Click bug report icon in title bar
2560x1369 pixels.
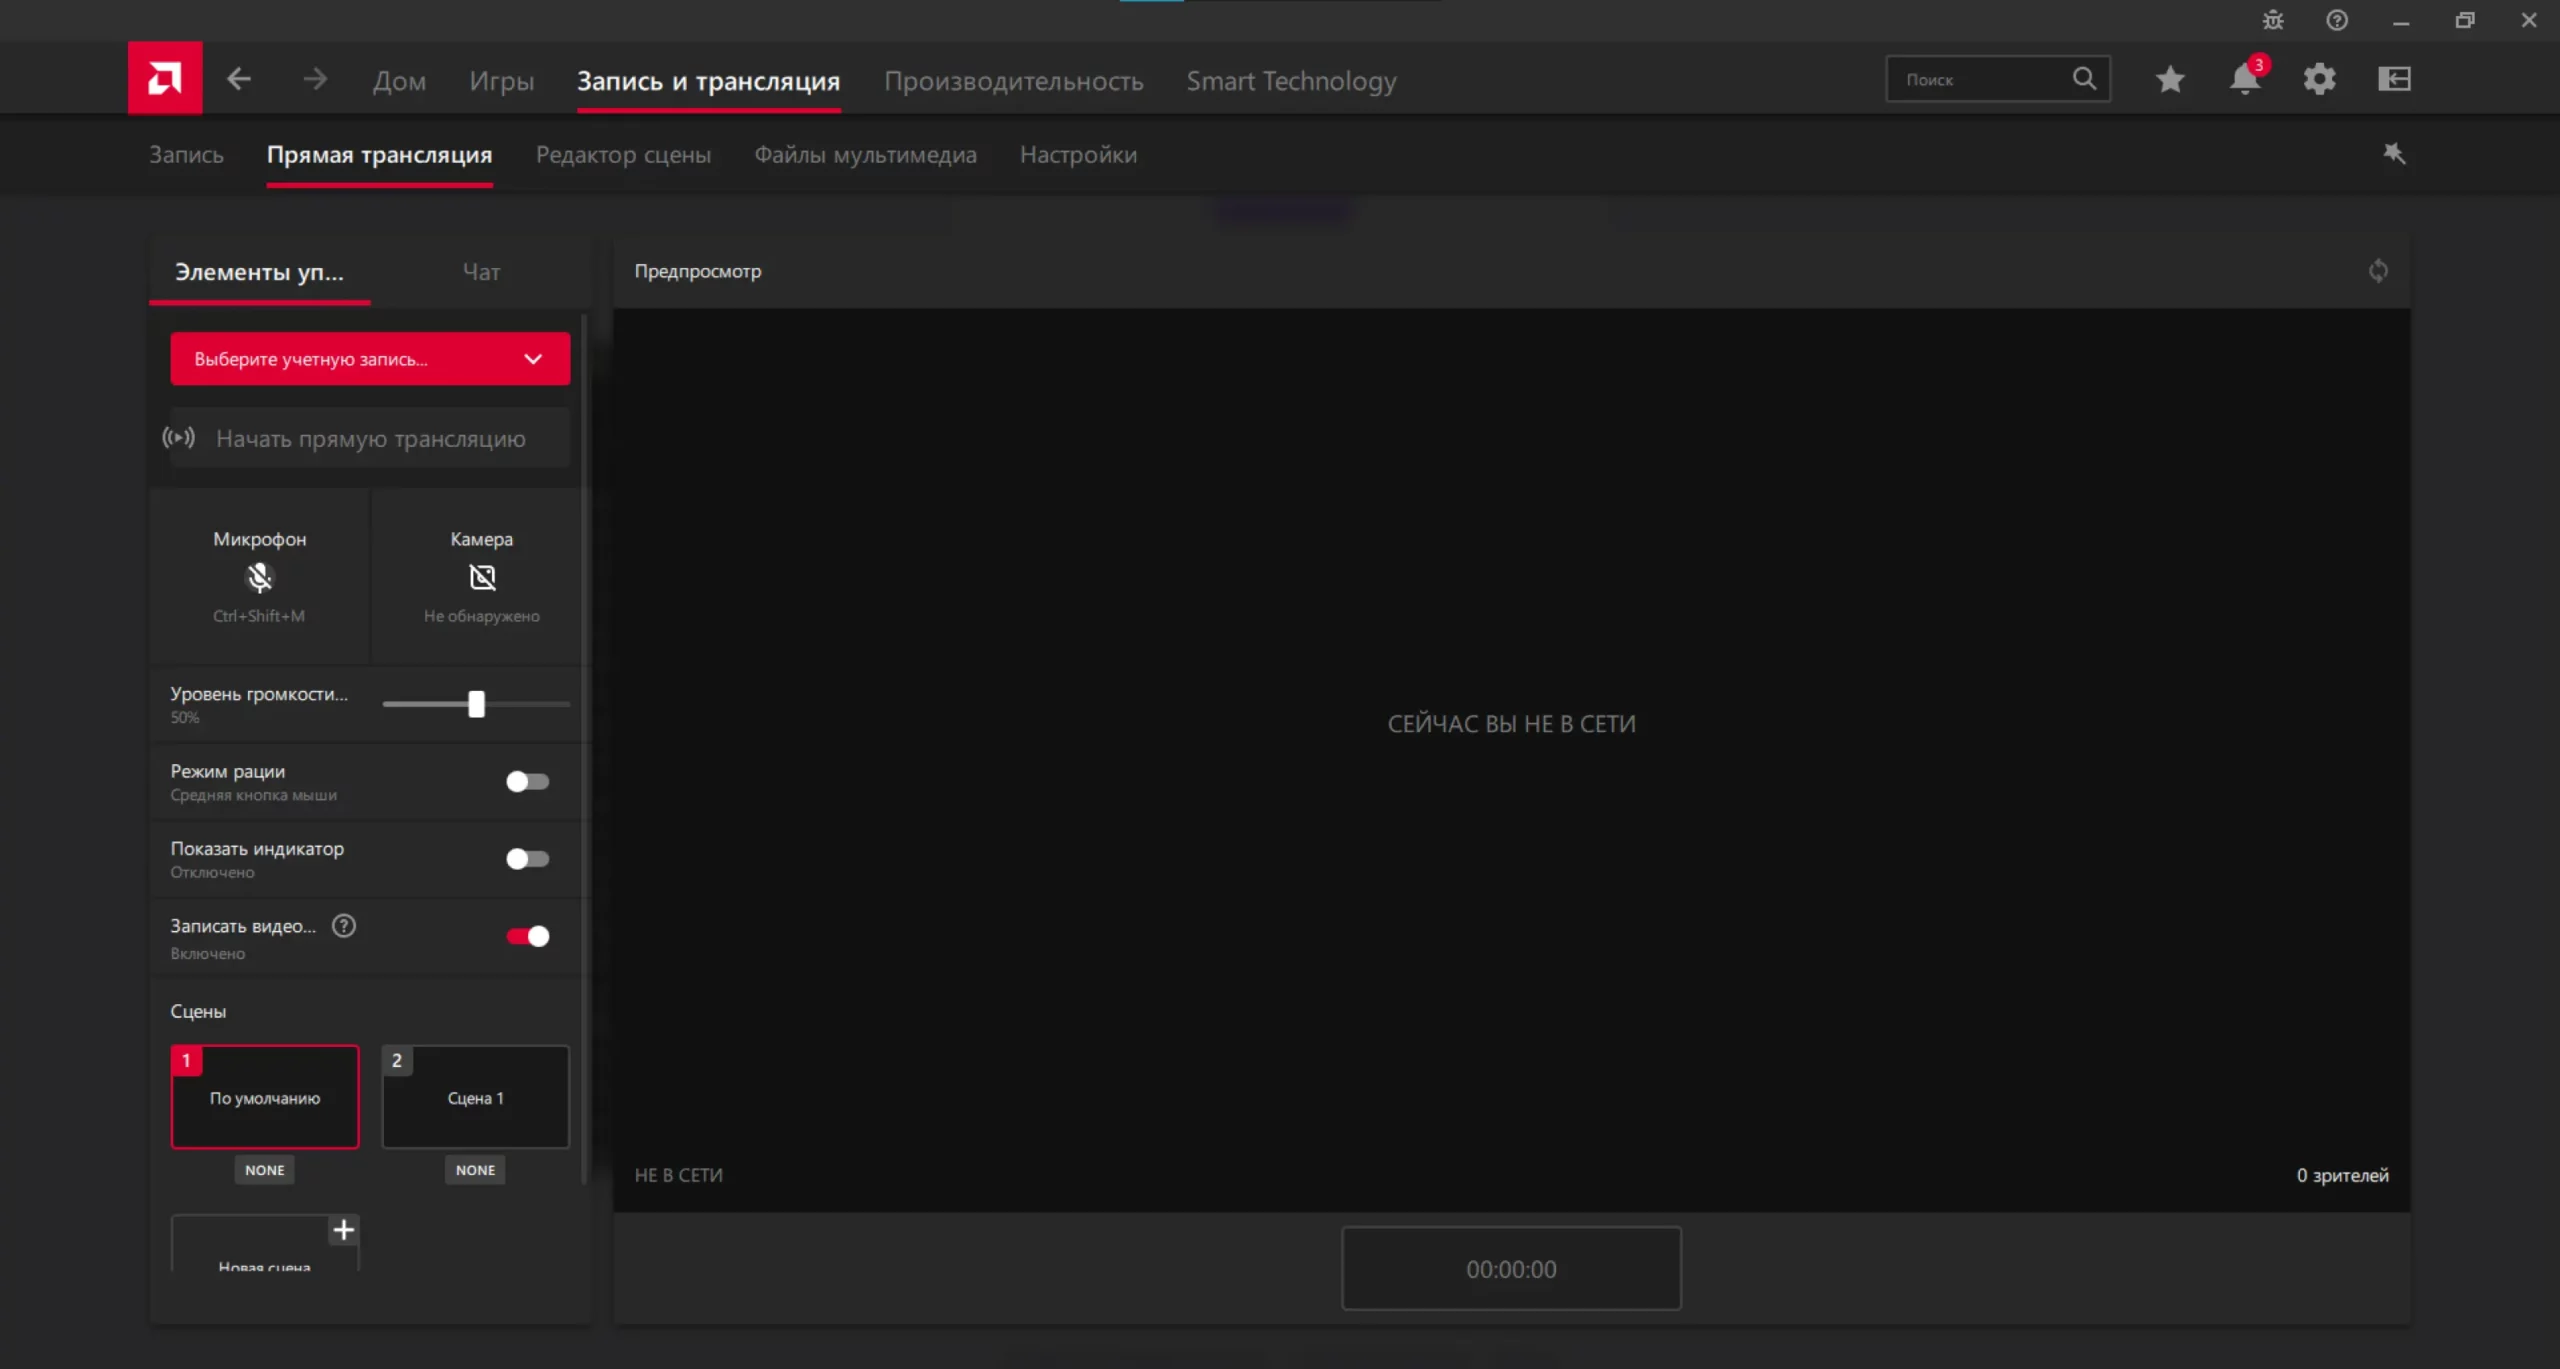point(2272,20)
